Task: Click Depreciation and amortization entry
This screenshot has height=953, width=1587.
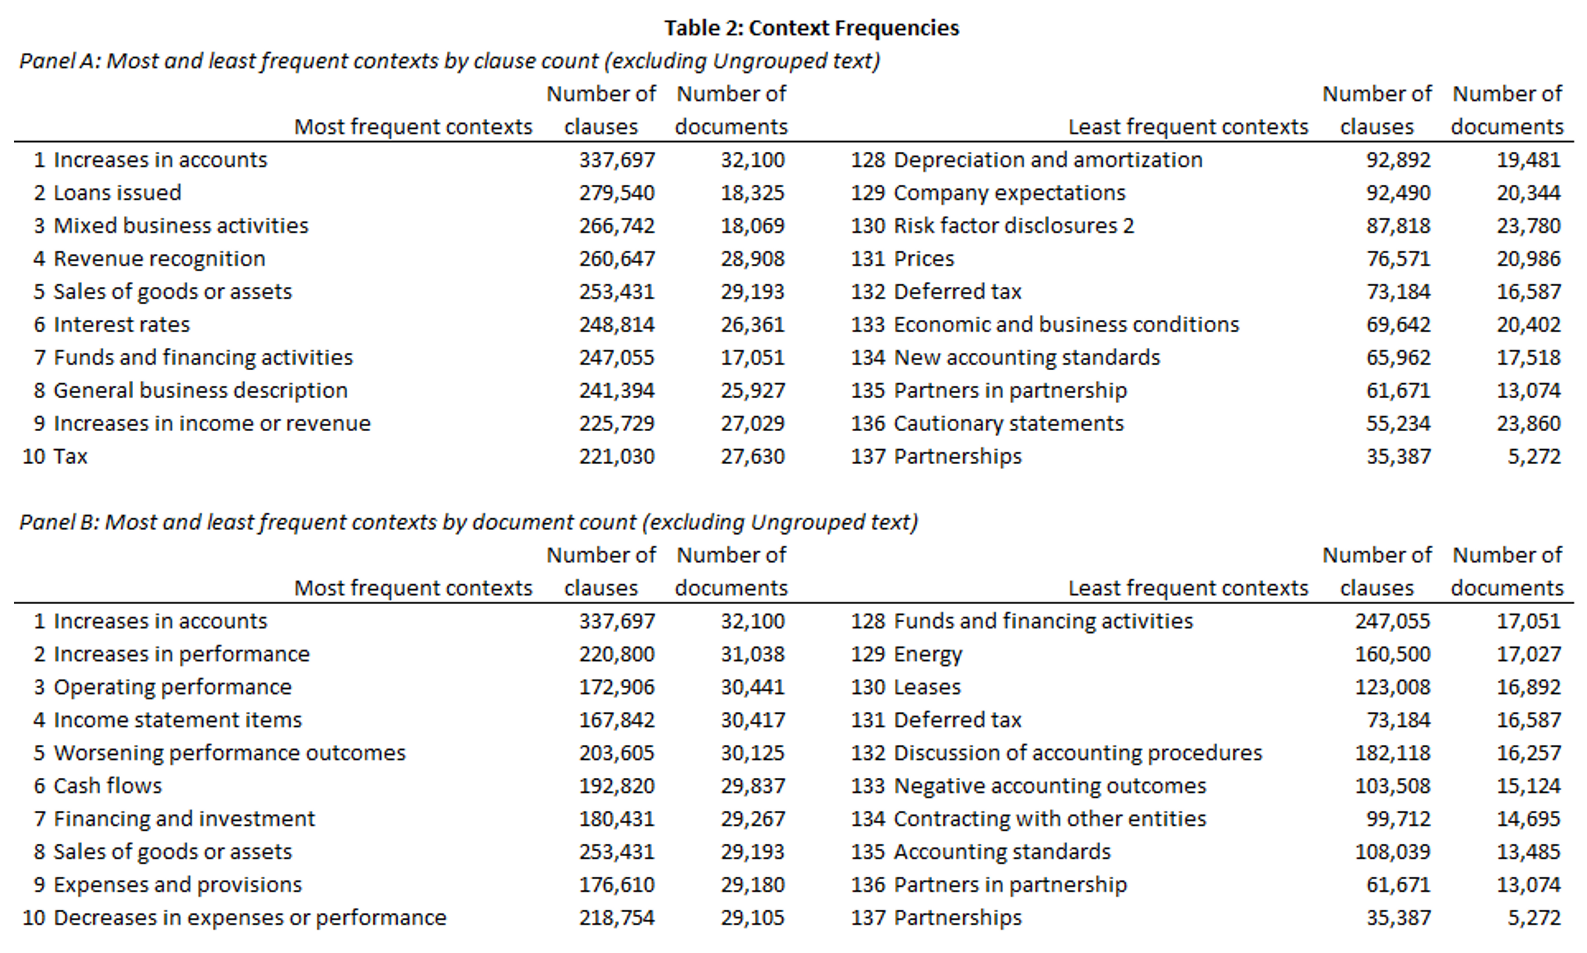Action: click(x=1048, y=160)
